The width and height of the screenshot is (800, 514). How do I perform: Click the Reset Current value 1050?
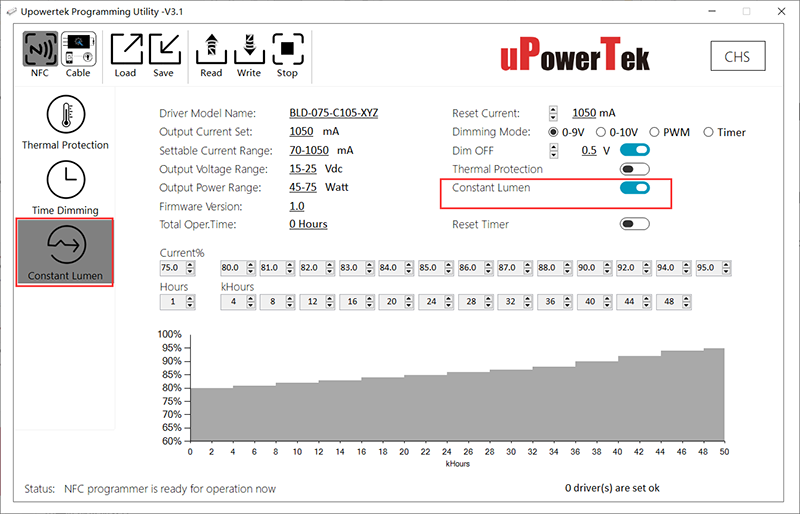(584, 113)
